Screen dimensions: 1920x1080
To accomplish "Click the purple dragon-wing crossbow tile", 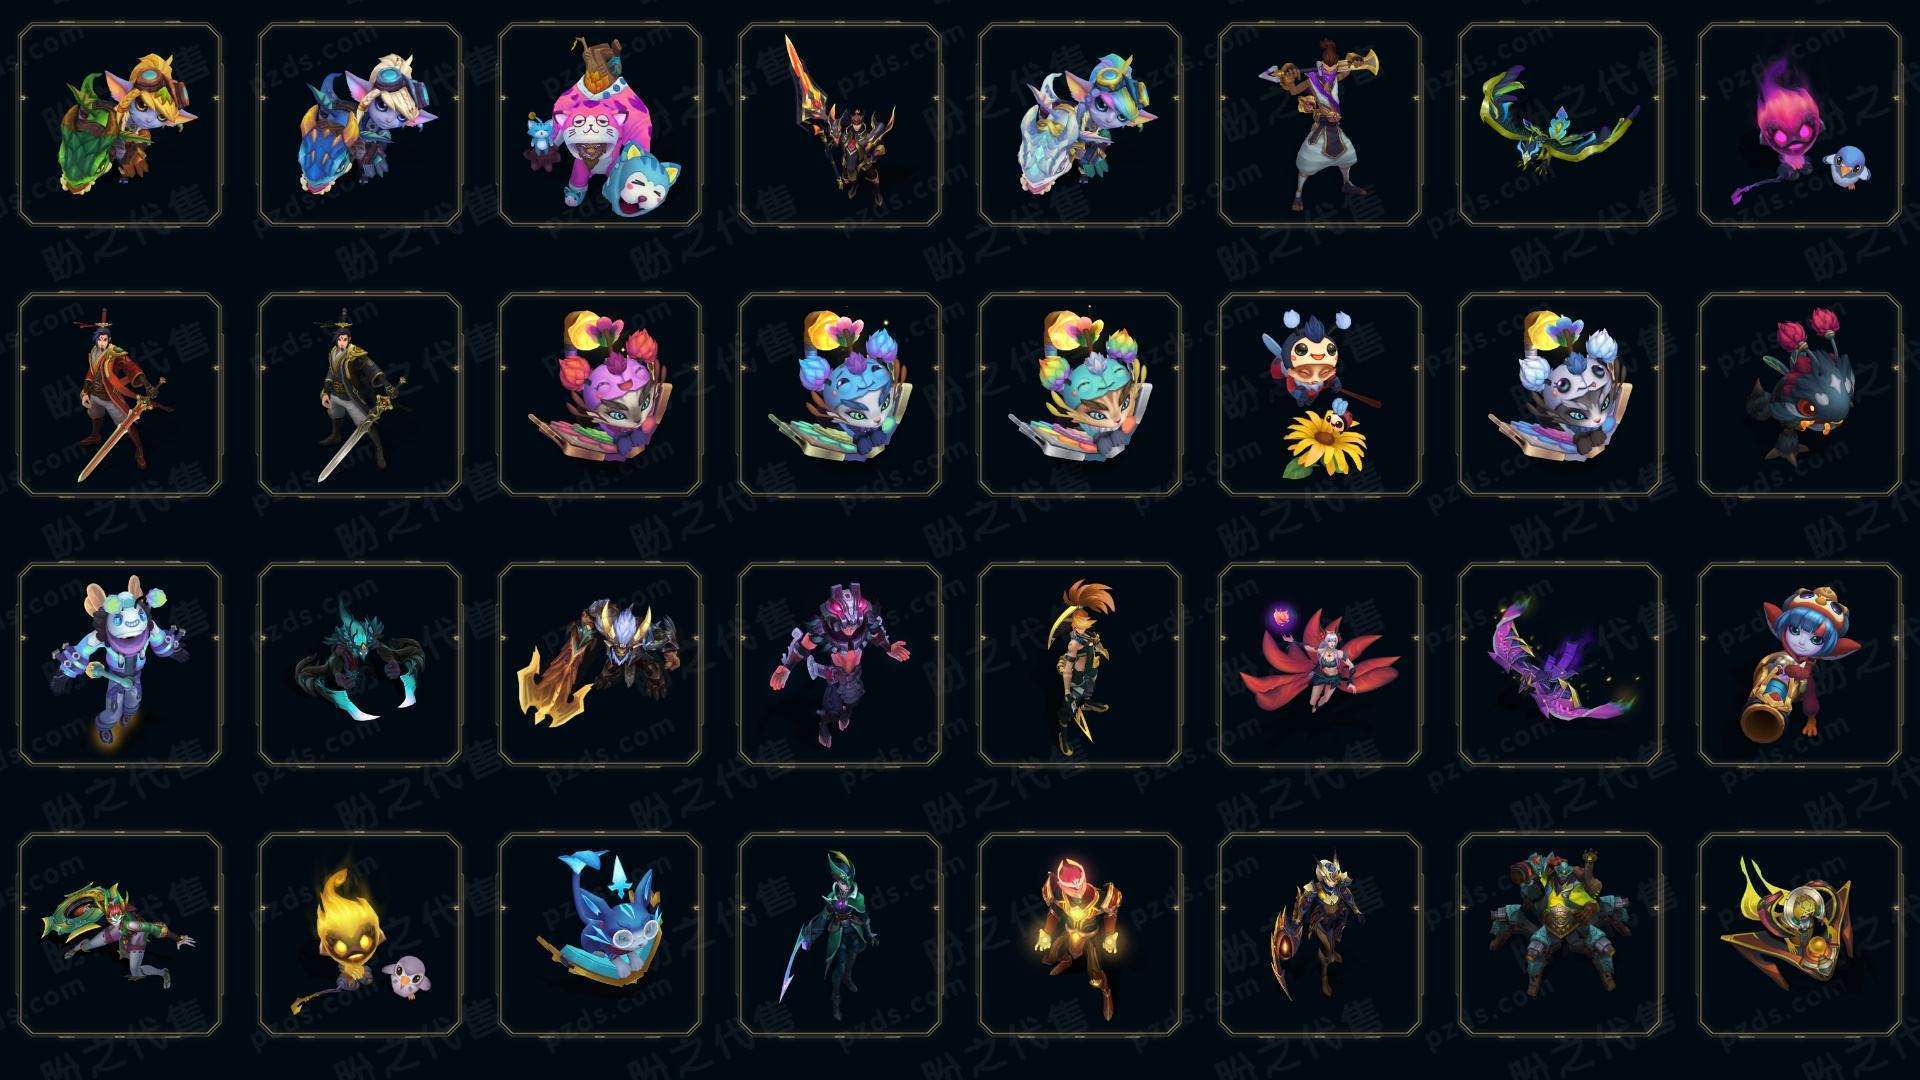I will pos(1560,664).
